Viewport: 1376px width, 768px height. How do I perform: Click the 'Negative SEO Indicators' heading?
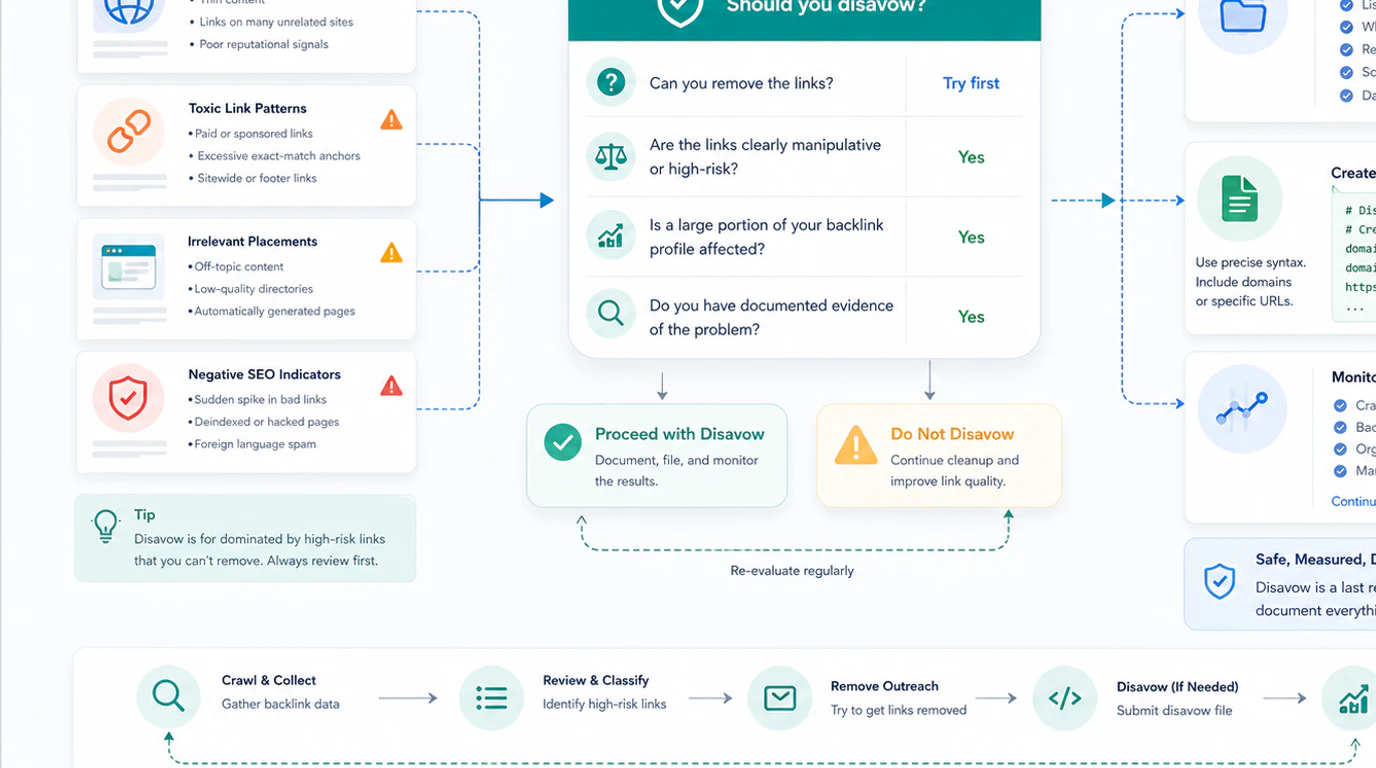tap(264, 374)
